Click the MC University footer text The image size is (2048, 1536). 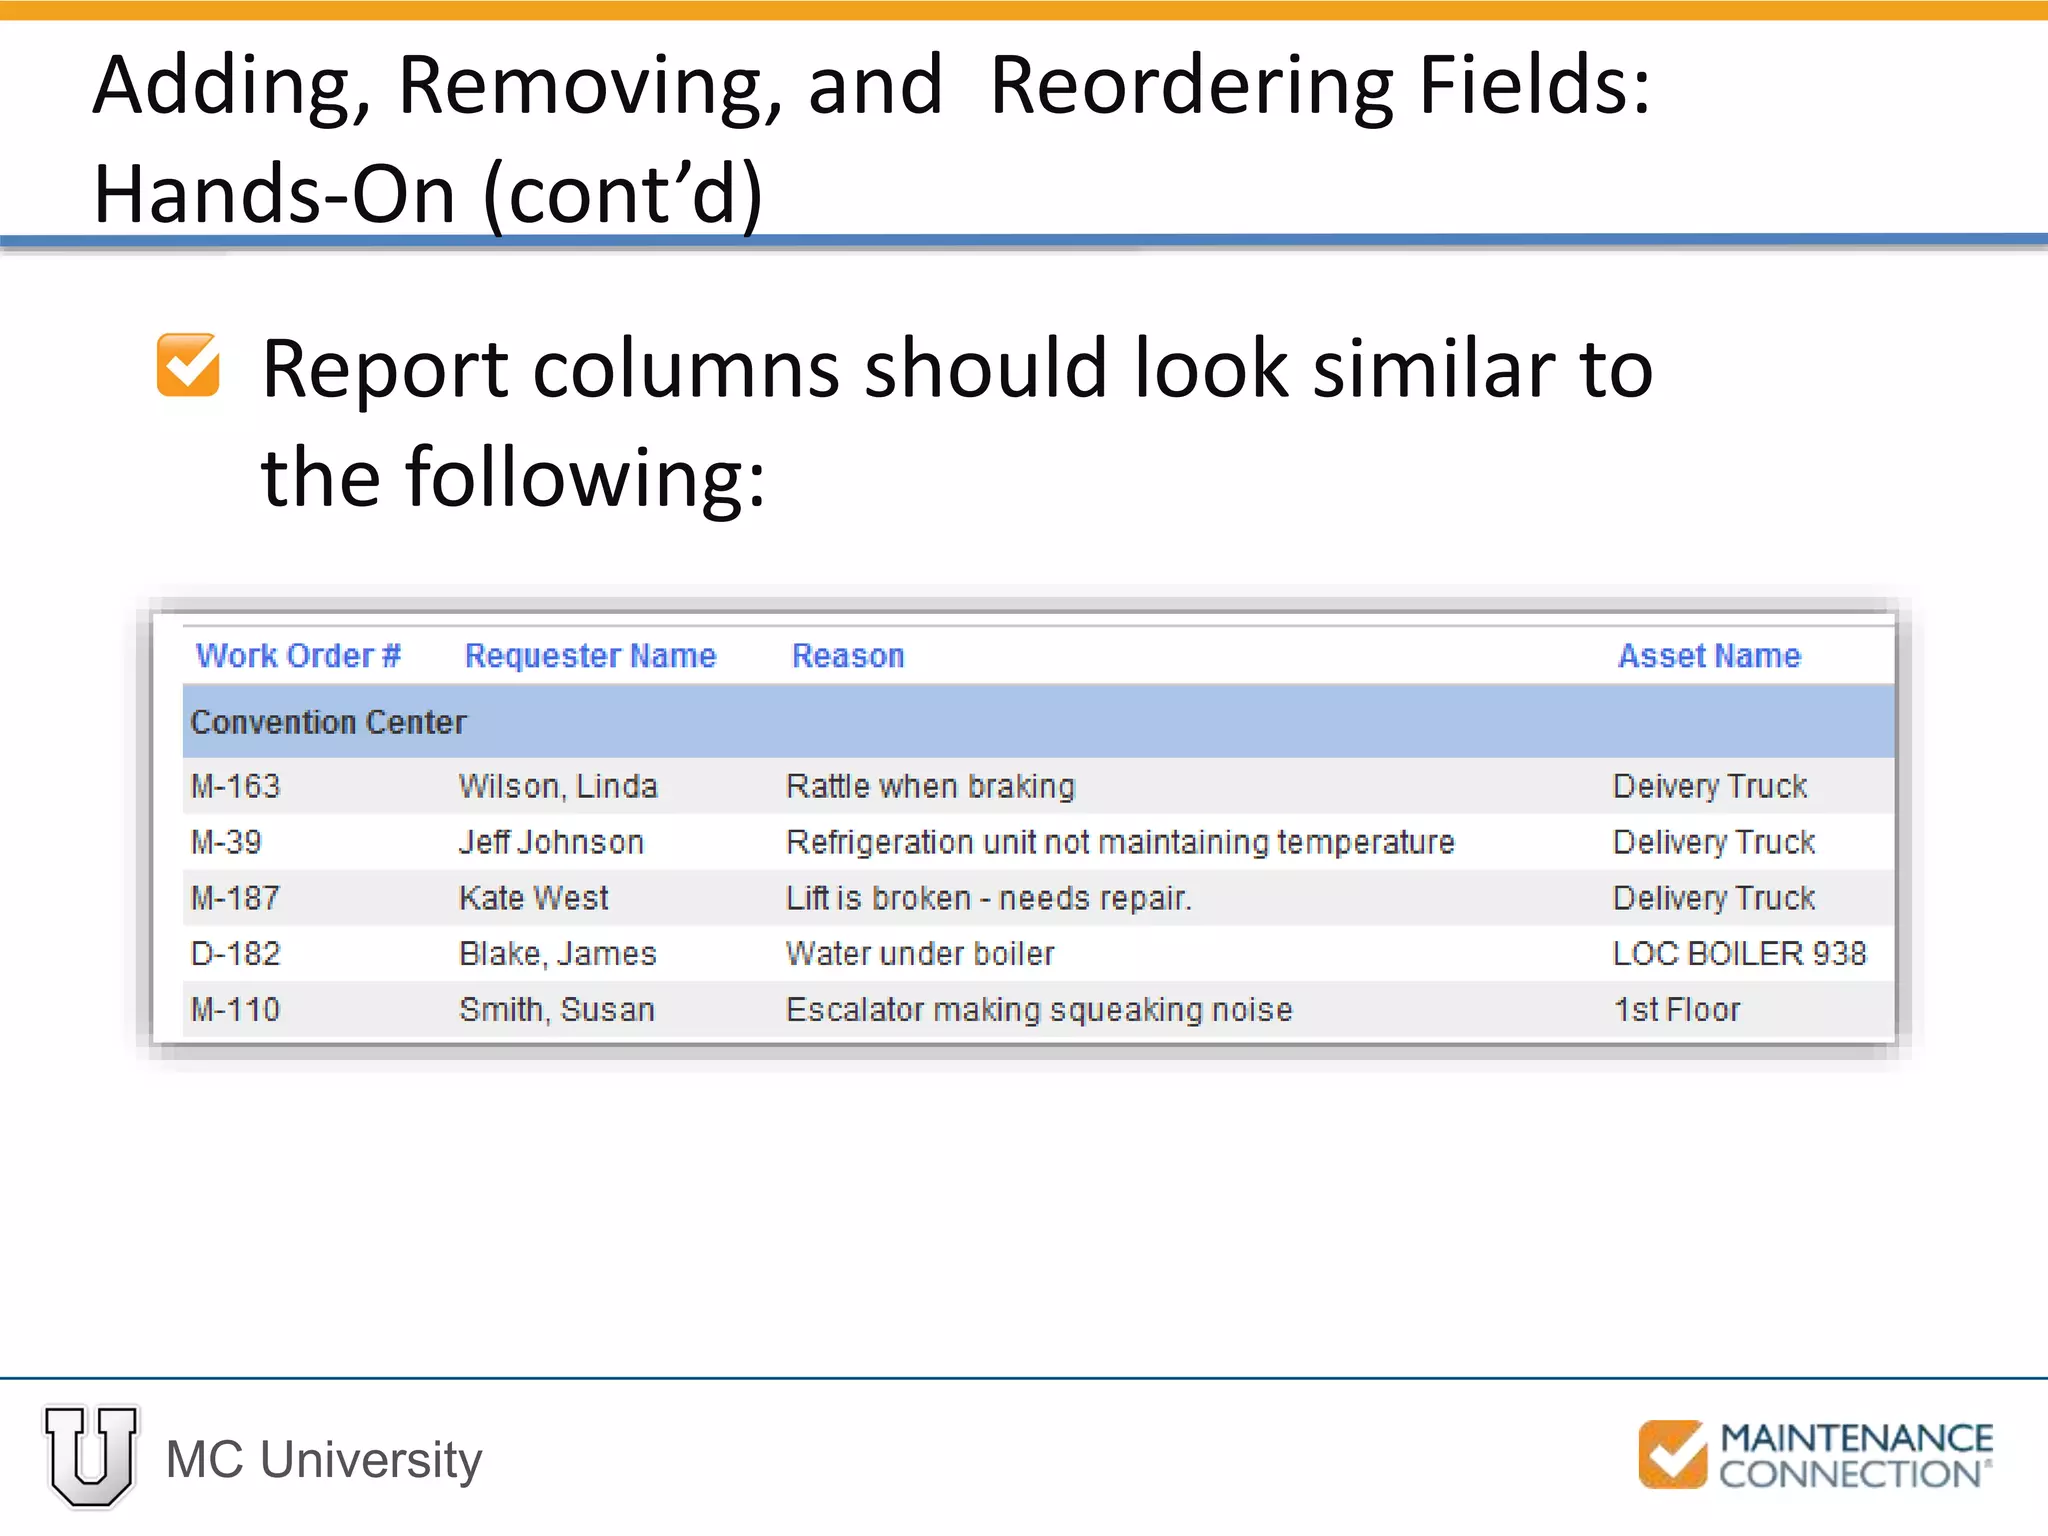[324, 1460]
